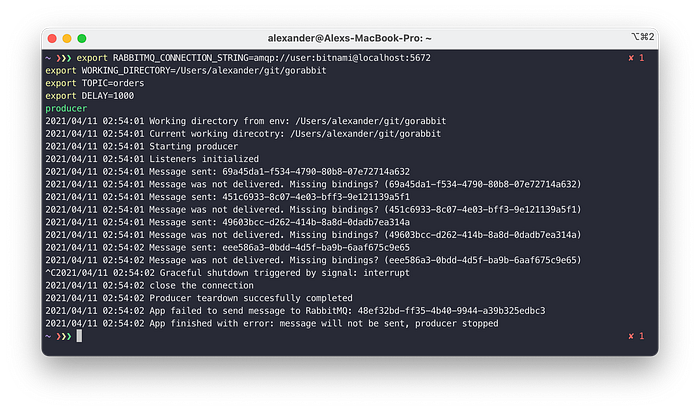Screen dimensions: 700x411
Task: Click the WORKING_DIRECTORY export line
Action: 186,71
